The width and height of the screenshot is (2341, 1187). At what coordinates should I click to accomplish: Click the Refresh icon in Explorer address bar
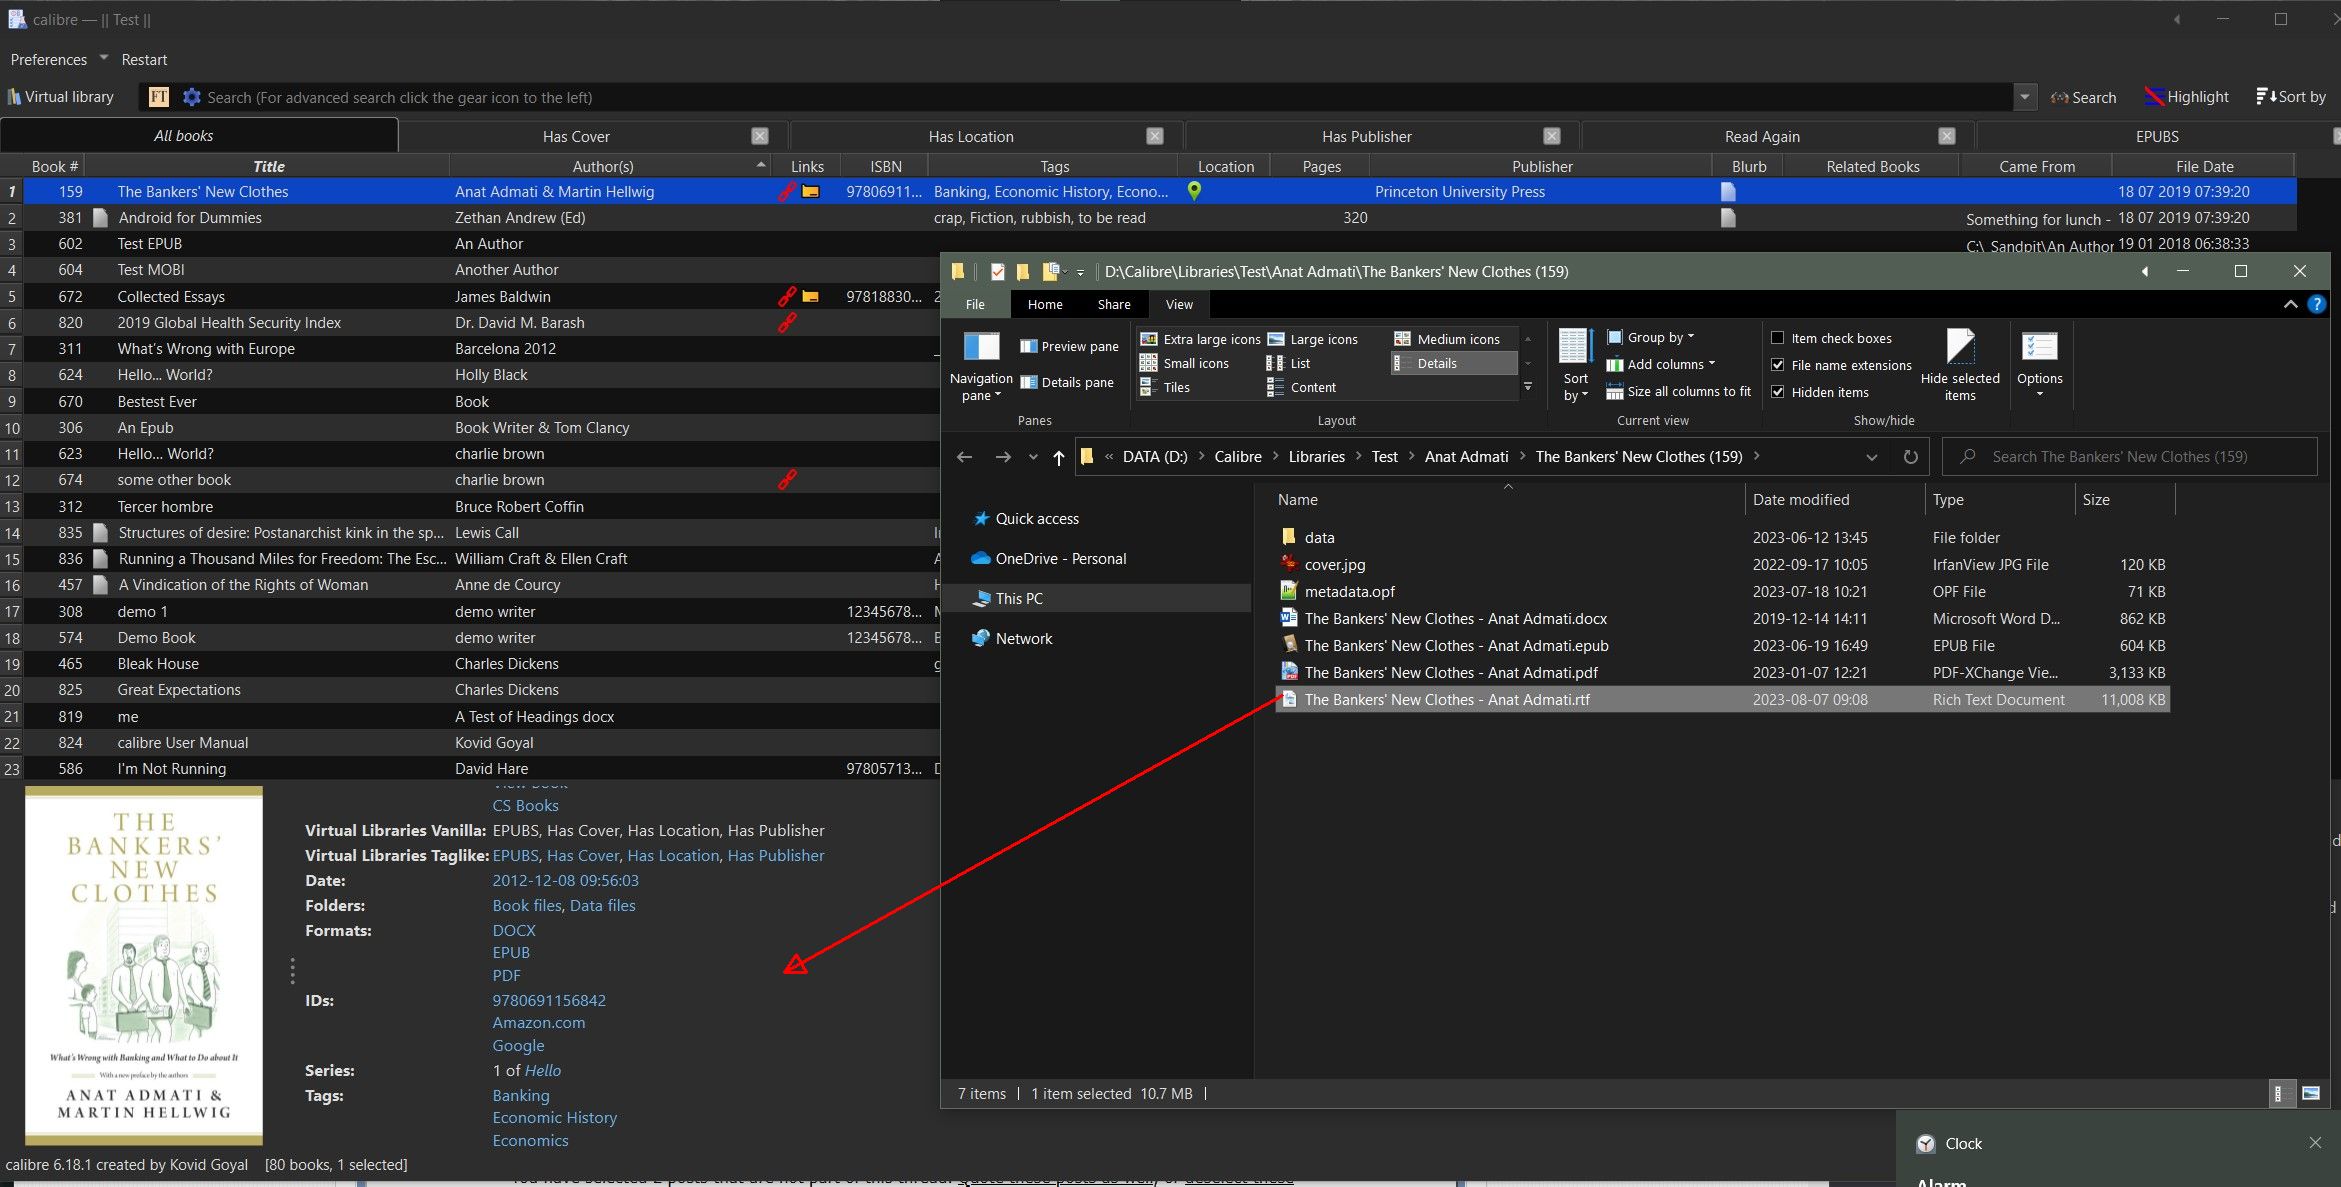[1910, 457]
